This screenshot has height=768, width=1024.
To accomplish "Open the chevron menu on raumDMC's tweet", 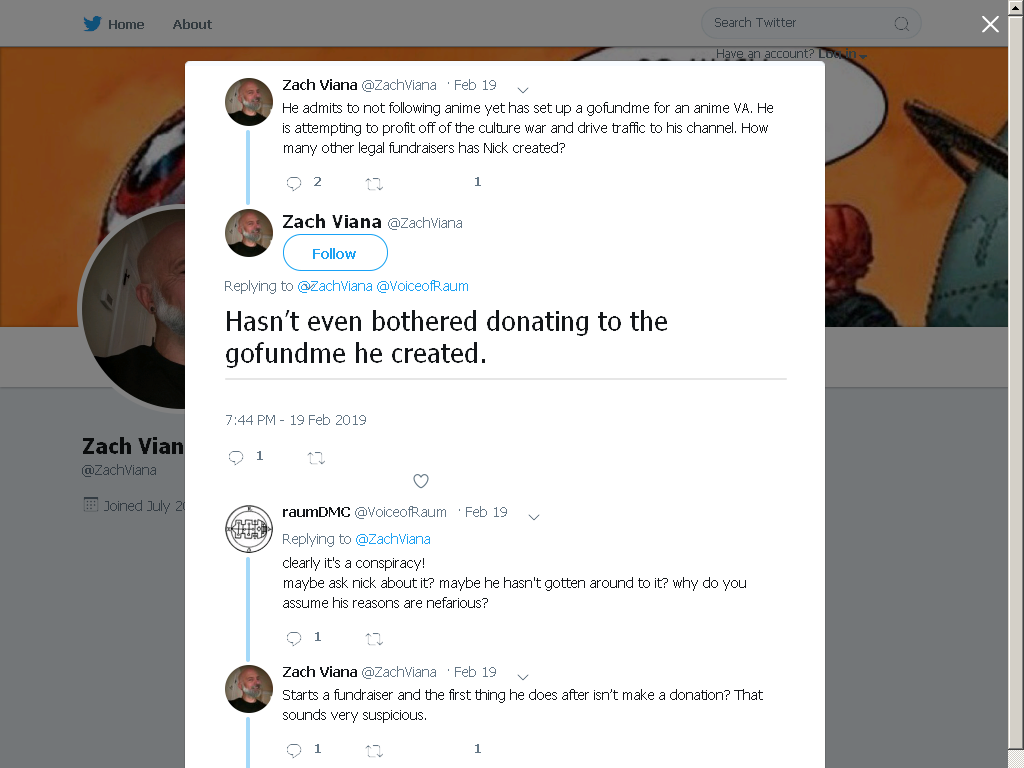I will [x=534, y=517].
